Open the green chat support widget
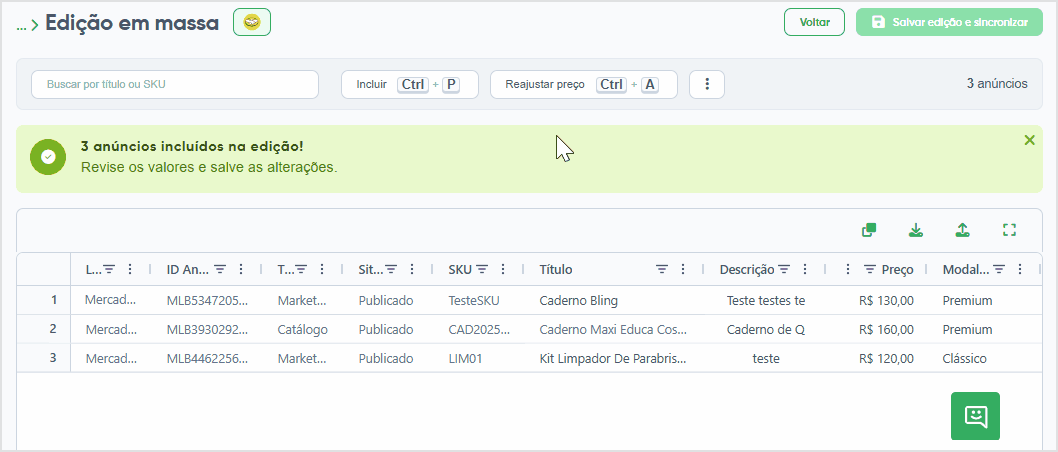The height and width of the screenshot is (452, 1058). [x=975, y=416]
